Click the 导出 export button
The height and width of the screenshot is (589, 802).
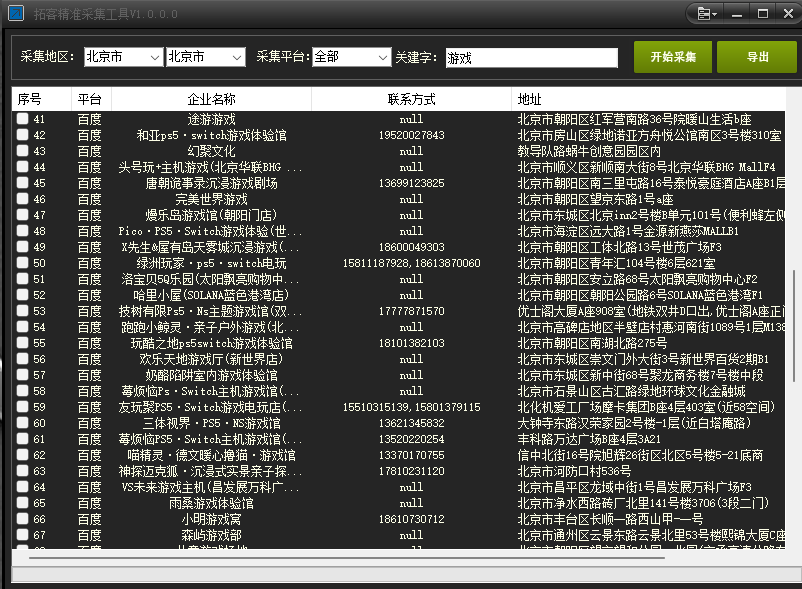(x=758, y=57)
